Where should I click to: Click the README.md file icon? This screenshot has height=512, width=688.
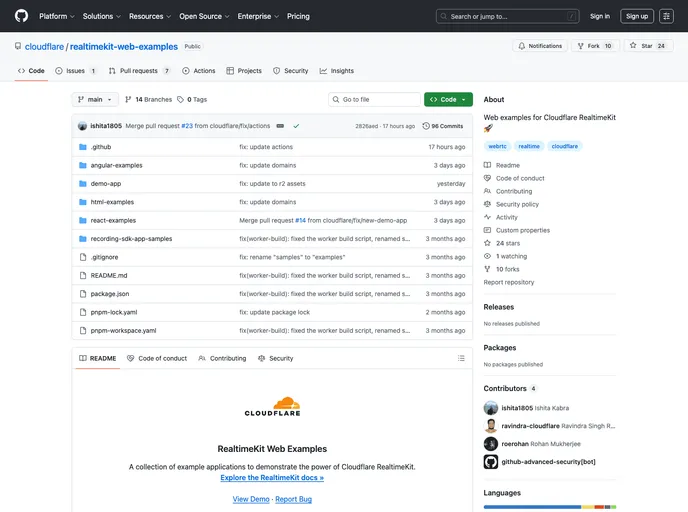82,276
